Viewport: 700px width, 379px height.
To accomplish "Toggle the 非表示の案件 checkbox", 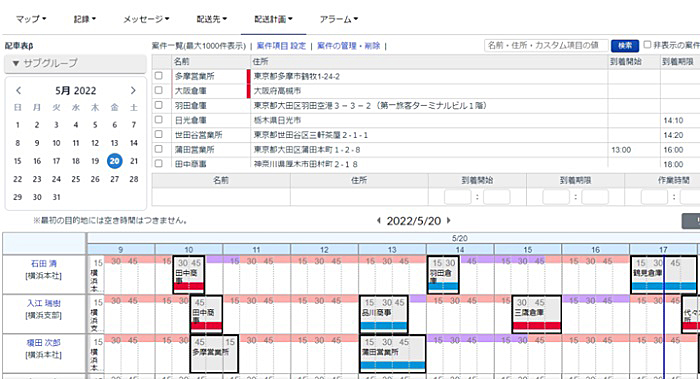I will 647,45.
